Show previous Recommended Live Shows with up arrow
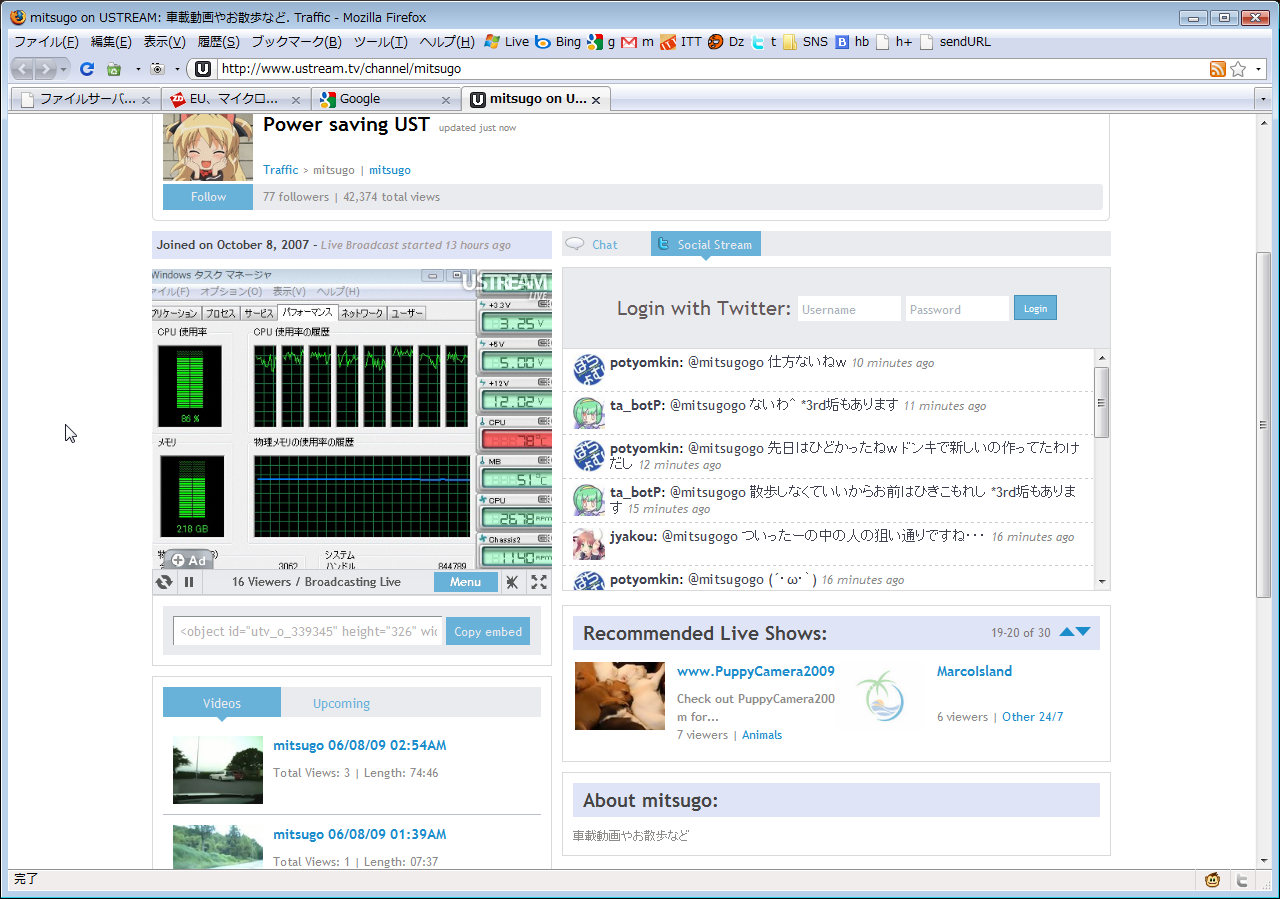The width and height of the screenshot is (1280, 899). point(1067,632)
